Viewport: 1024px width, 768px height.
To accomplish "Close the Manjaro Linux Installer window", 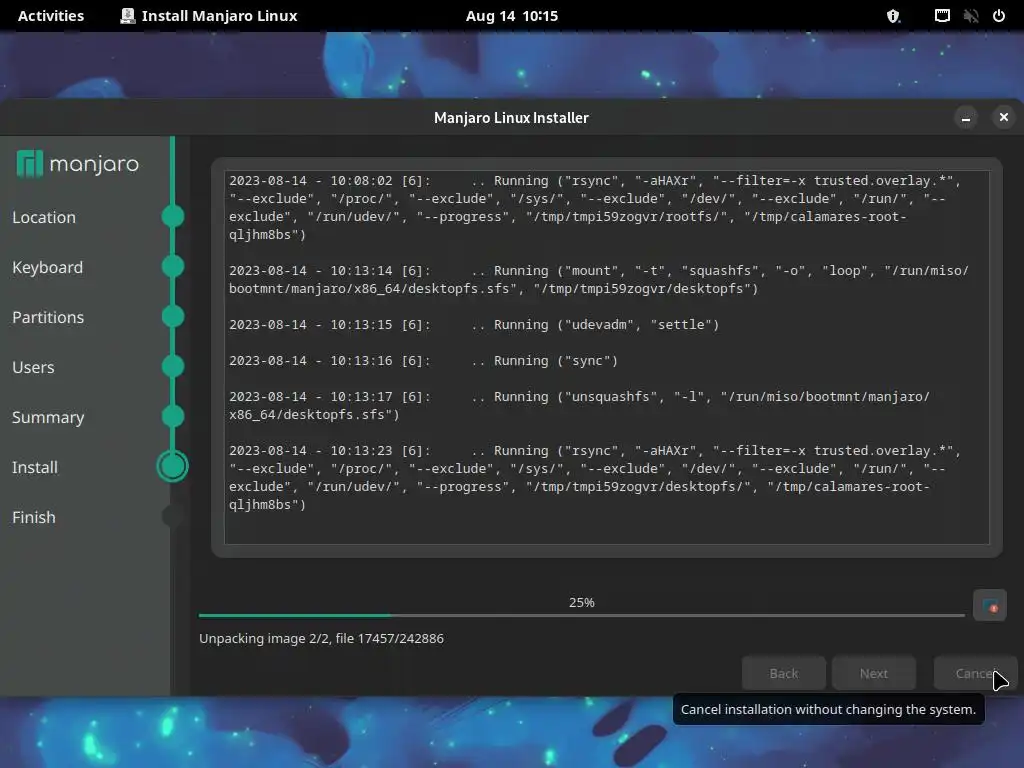I will pos(1004,117).
